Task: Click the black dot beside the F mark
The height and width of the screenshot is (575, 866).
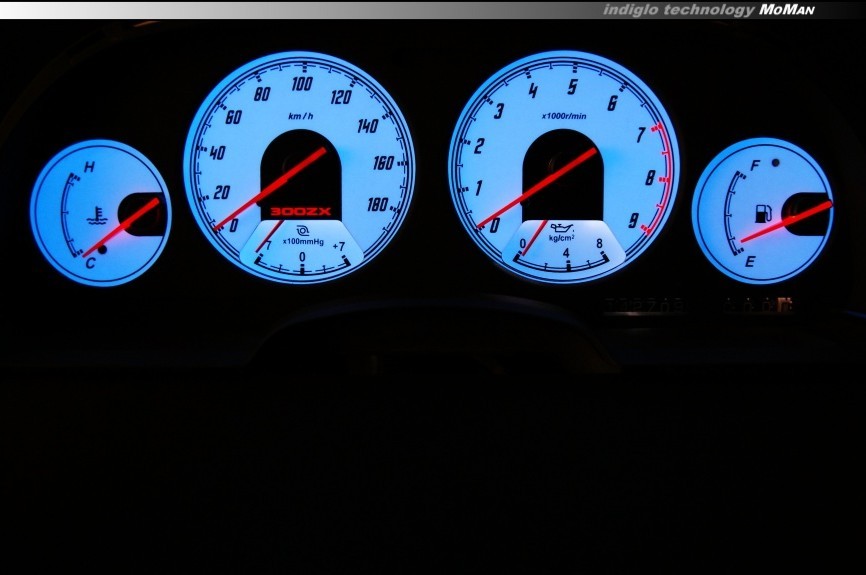Action: pos(775,163)
